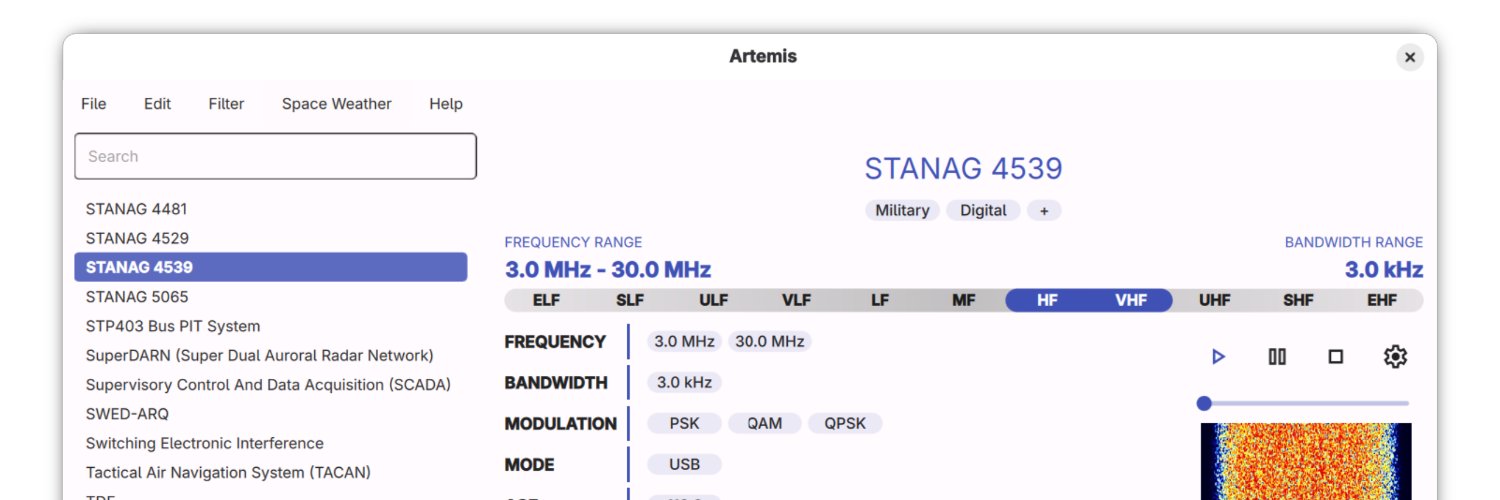Click the spectrogram waterfall thumbnail
This screenshot has height=500, width=1500.
(x=1306, y=461)
